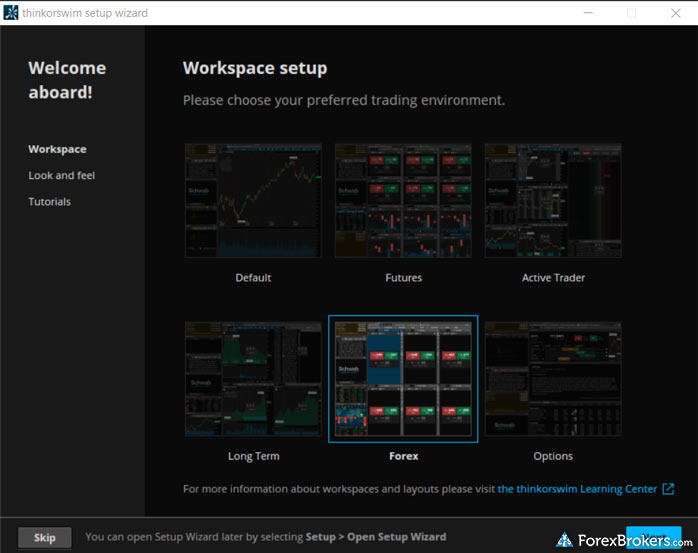The image size is (698, 553).
Task: Open the Workspace step in sidebar
Action: pyautogui.click(x=57, y=149)
